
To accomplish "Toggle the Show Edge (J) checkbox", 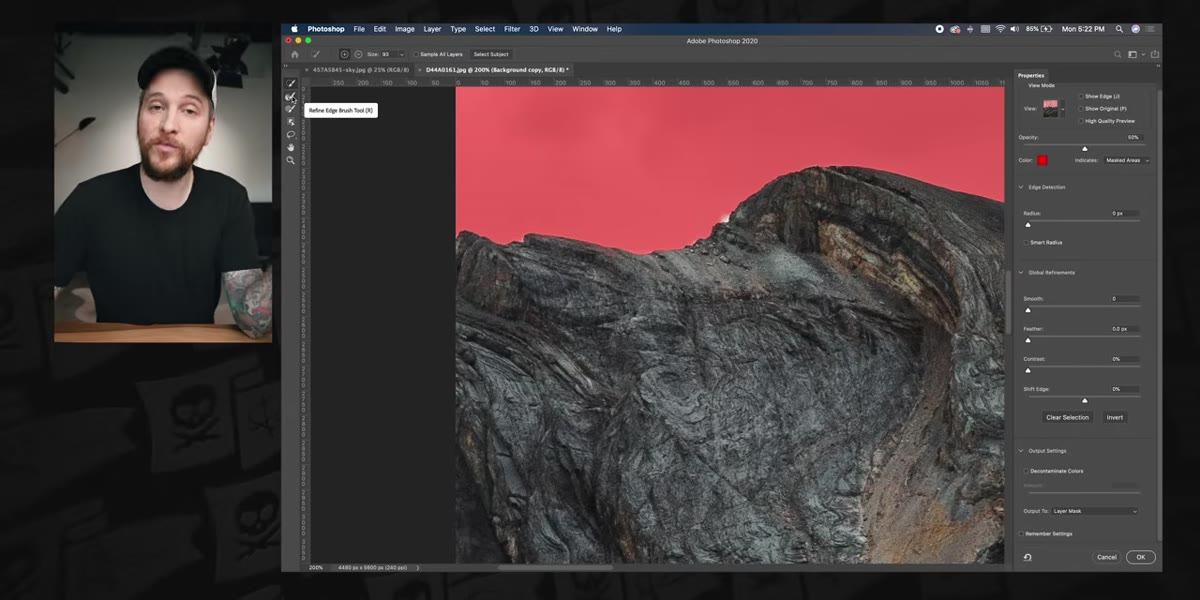I will tap(1081, 96).
